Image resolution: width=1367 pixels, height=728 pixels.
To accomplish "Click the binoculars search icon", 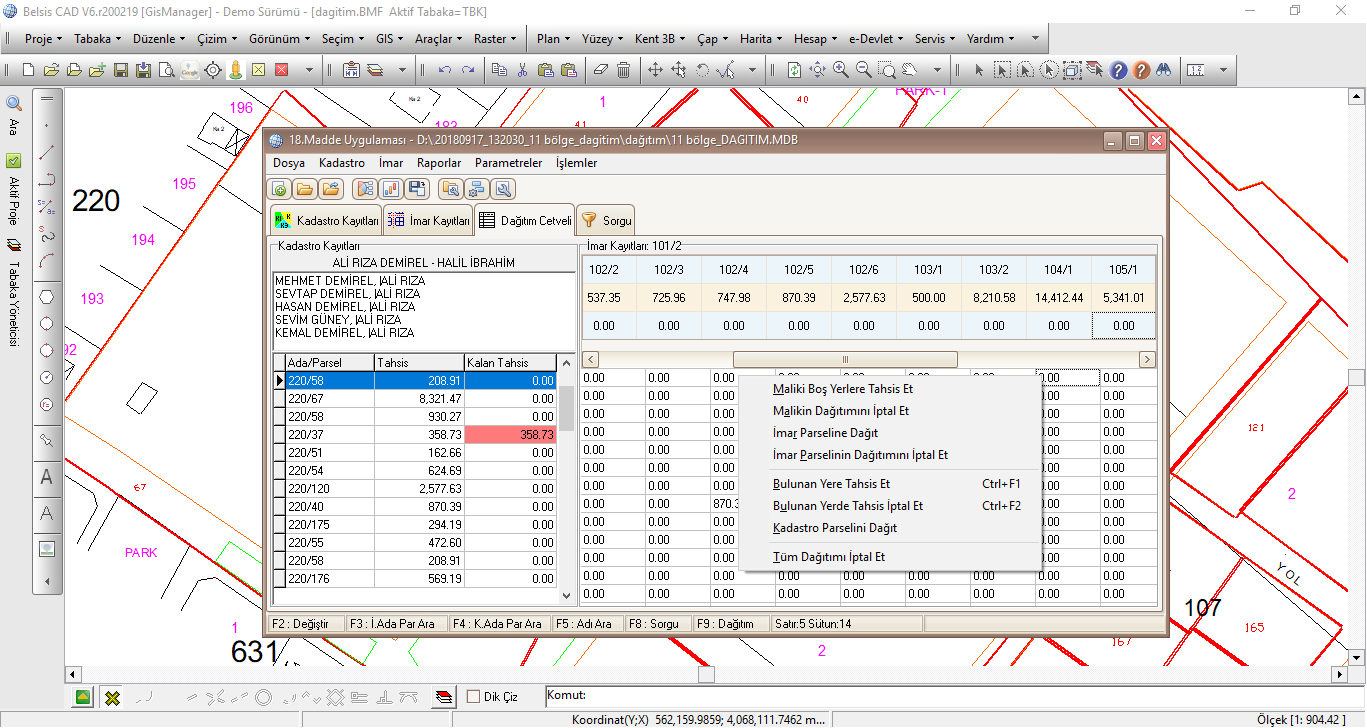I will click(1163, 70).
